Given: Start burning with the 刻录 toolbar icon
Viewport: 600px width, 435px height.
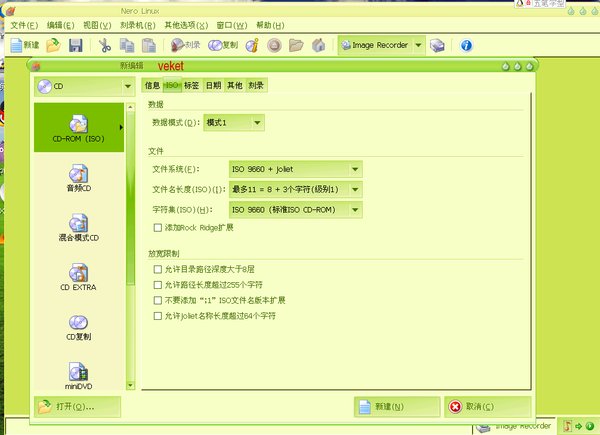Looking at the screenshot, I should (x=185, y=45).
